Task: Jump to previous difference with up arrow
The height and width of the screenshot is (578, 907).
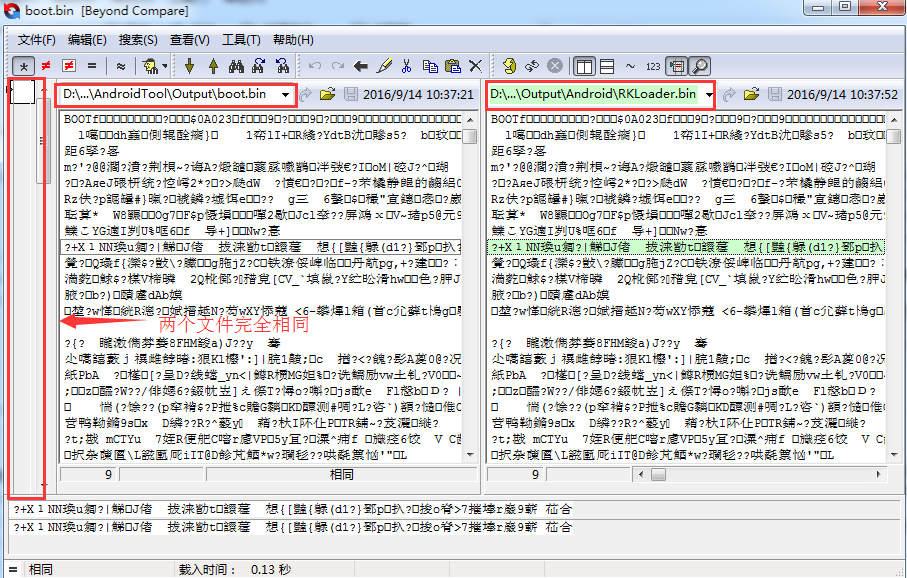Action: click(x=213, y=66)
